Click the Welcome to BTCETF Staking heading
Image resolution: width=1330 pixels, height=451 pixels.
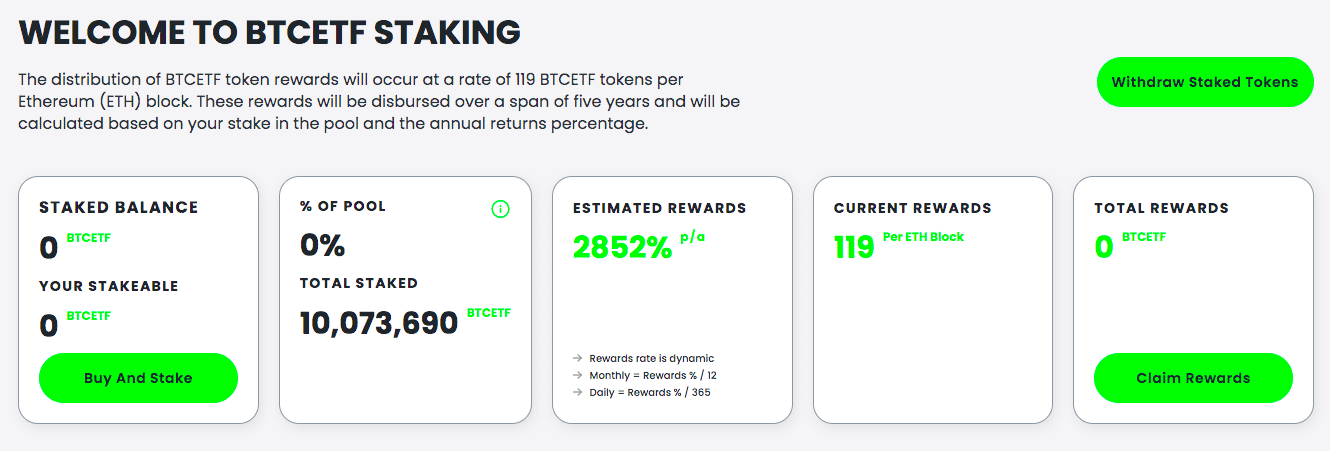[270, 32]
